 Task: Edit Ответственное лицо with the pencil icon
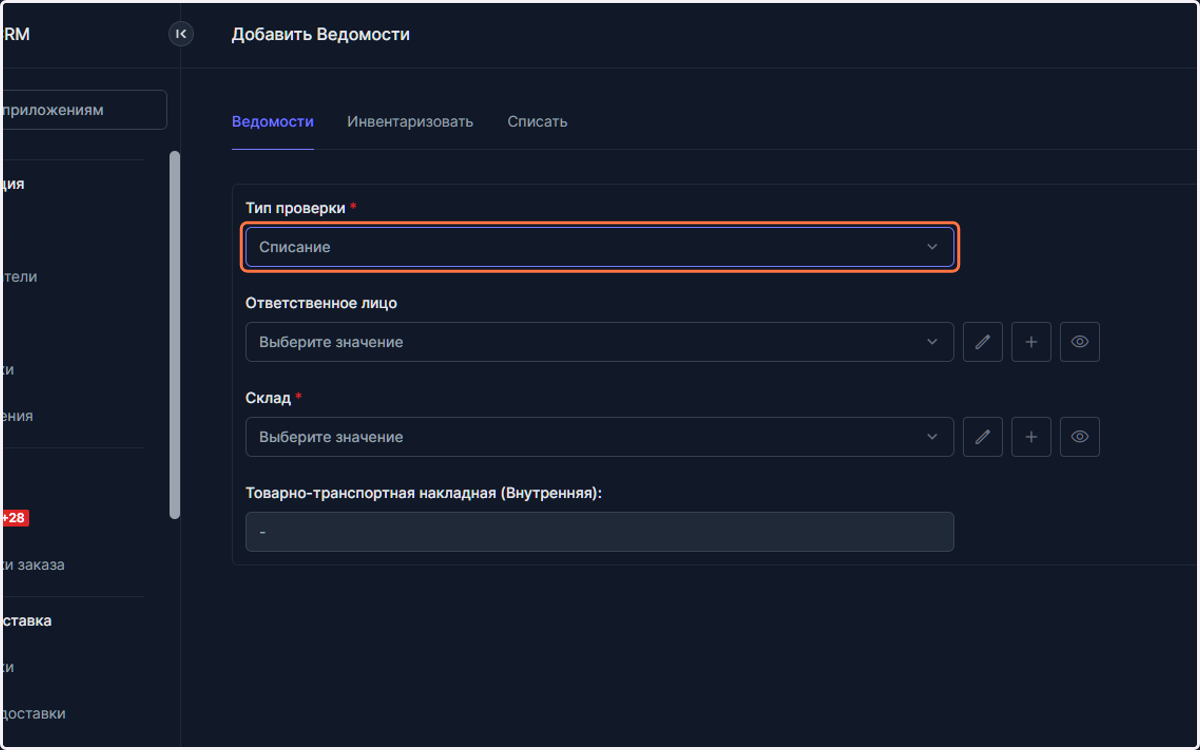click(x=983, y=342)
